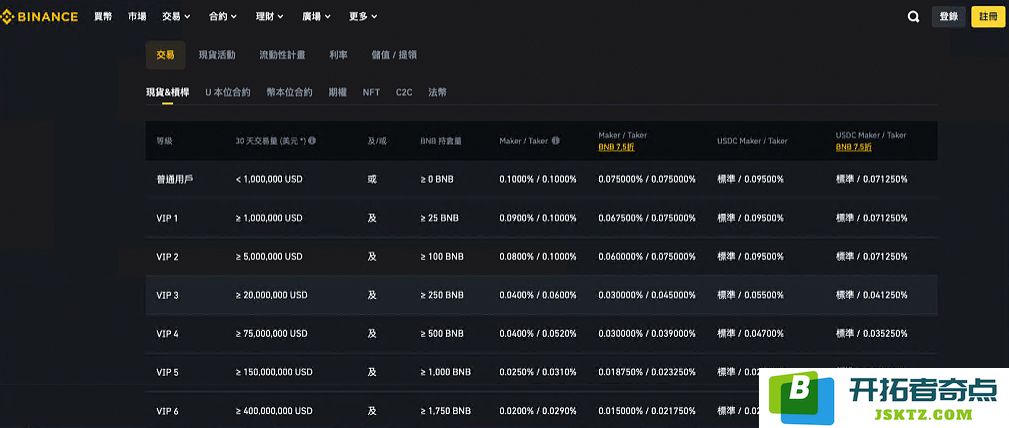This screenshot has height=428, width=1009.
Task: Click the ≥ 1,000,000 USD volume cell
Action: click(269, 218)
